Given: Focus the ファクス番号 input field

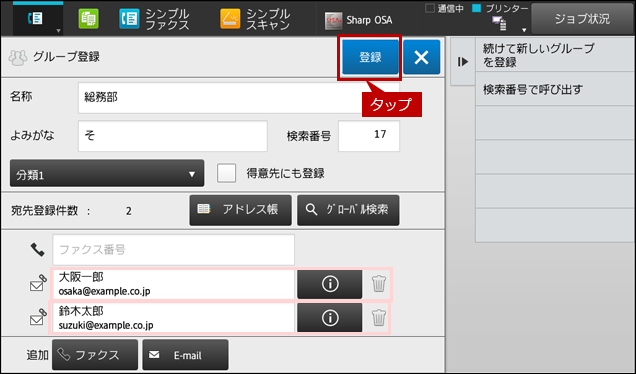Looking at the screenshot, I should [x=173, y=249].
